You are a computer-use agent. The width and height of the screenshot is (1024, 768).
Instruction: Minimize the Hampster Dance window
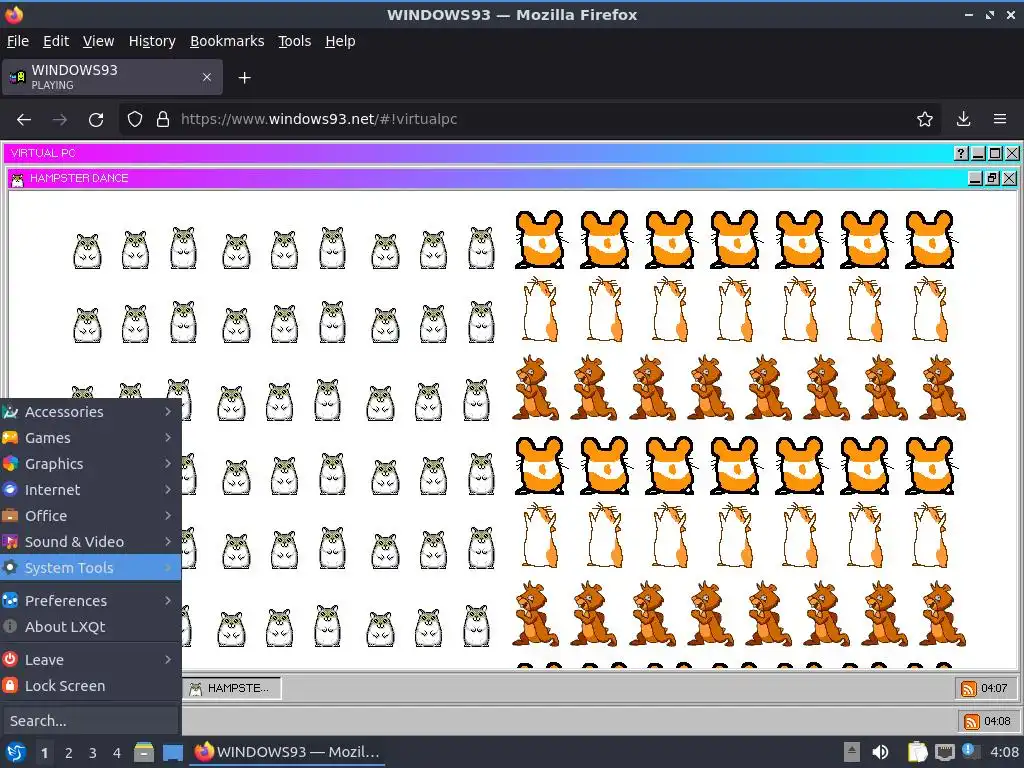click(975, 178)
